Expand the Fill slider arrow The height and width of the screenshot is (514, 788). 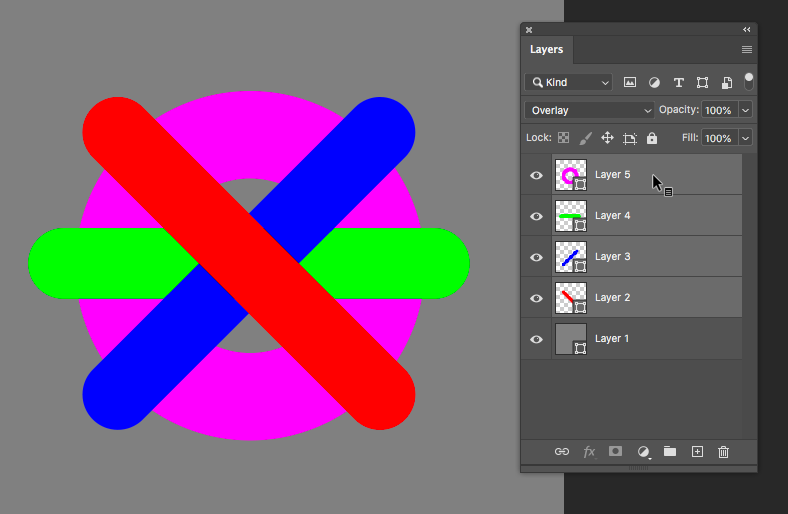click(745, 138)
